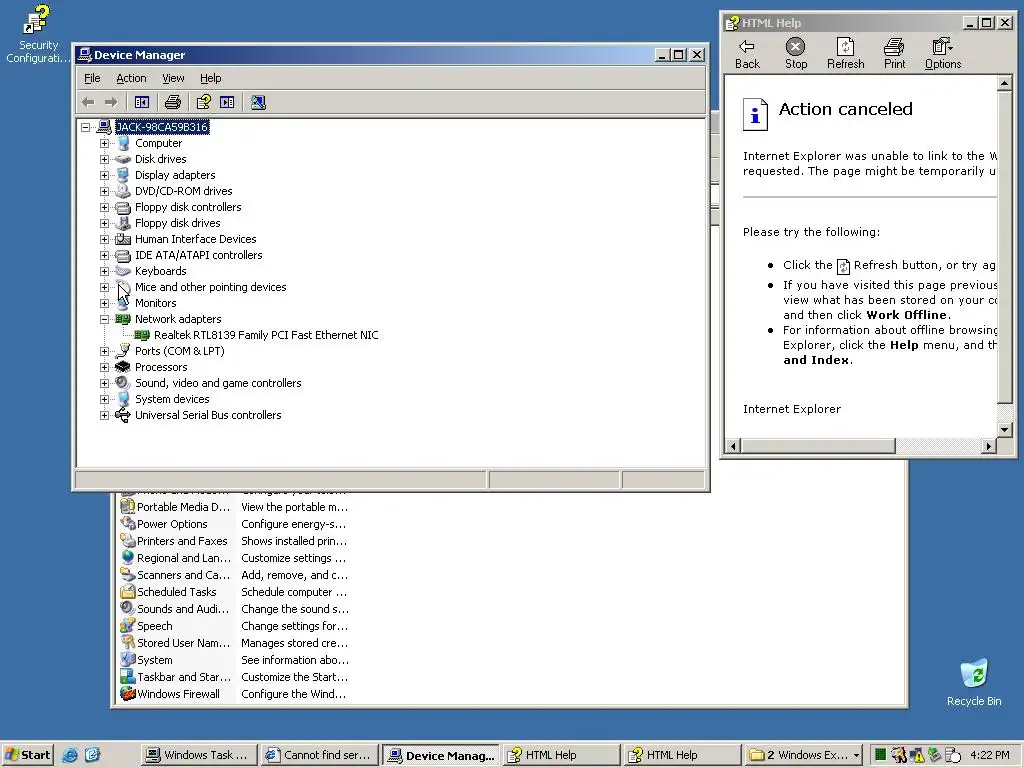Click the Show/Hide Console Tree toolbar icon
Image resolution: width=1024 pixels, height=768 pixels.
pyautogui.click(x=142, y=102)
